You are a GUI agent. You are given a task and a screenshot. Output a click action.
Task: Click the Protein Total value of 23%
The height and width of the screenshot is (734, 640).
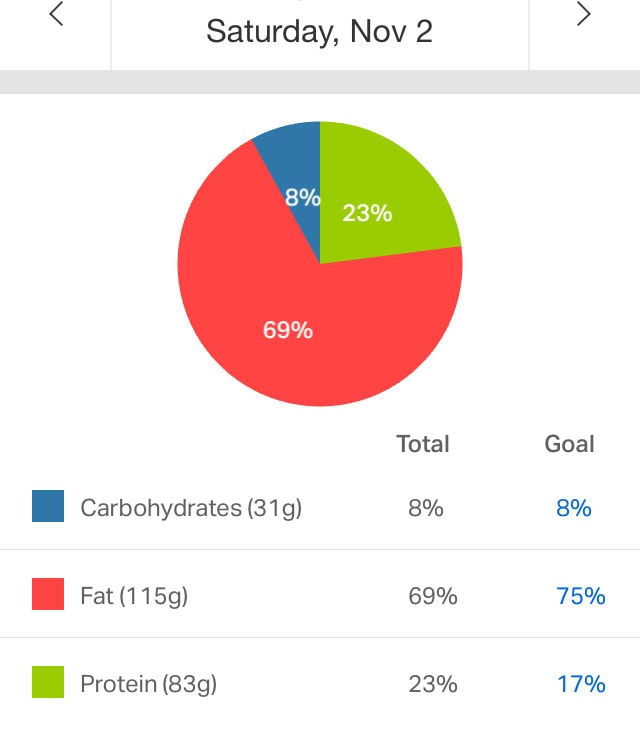pyautogui.click(x=433, y=684)
